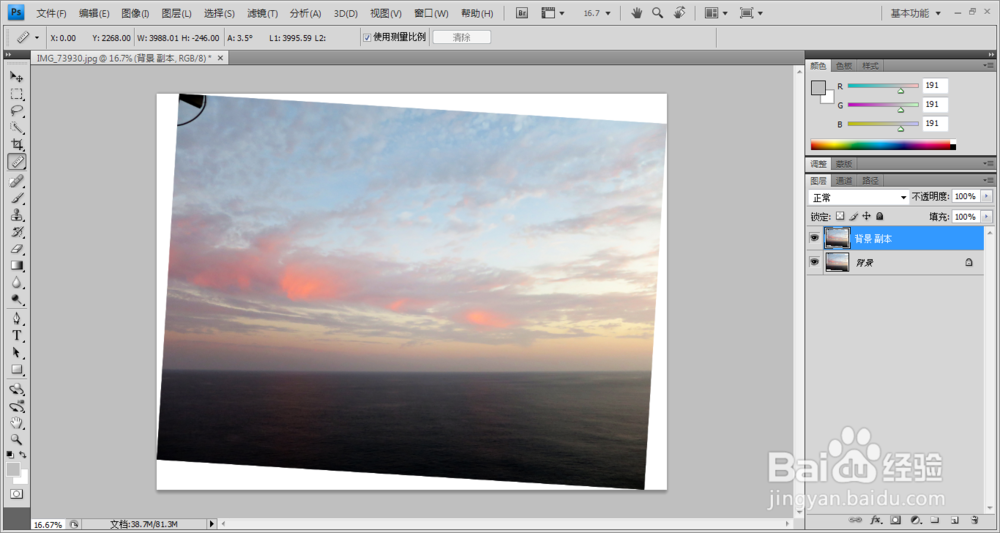Select the Rectangle shape tool

(x=17, y=370)
